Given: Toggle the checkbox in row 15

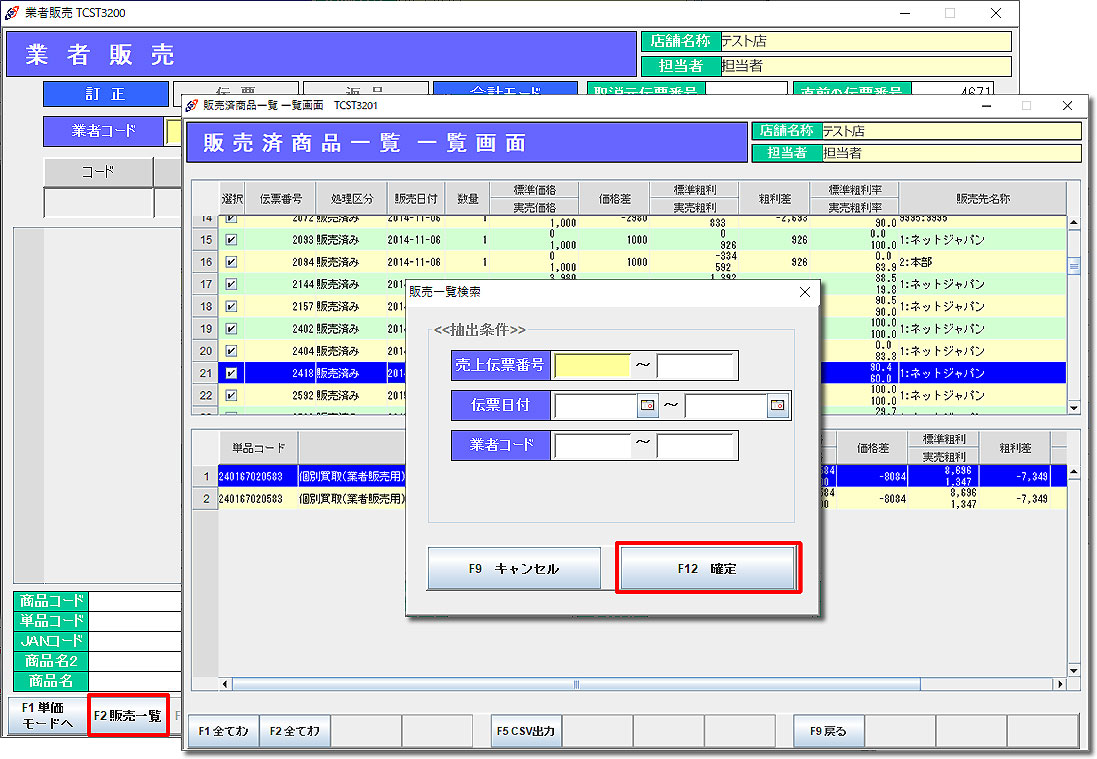Looking at the screenshot, I should pos(231,240).
